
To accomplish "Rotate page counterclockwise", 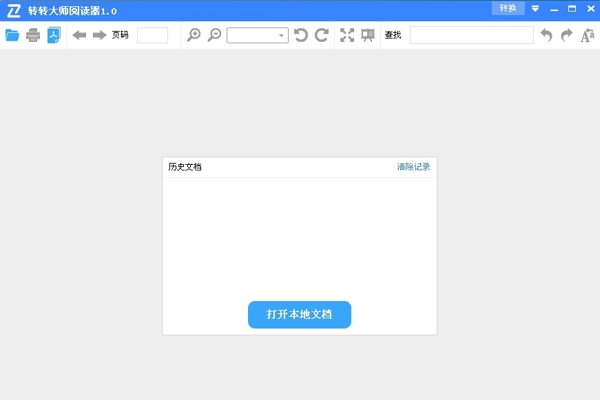I will click(300, 35).
